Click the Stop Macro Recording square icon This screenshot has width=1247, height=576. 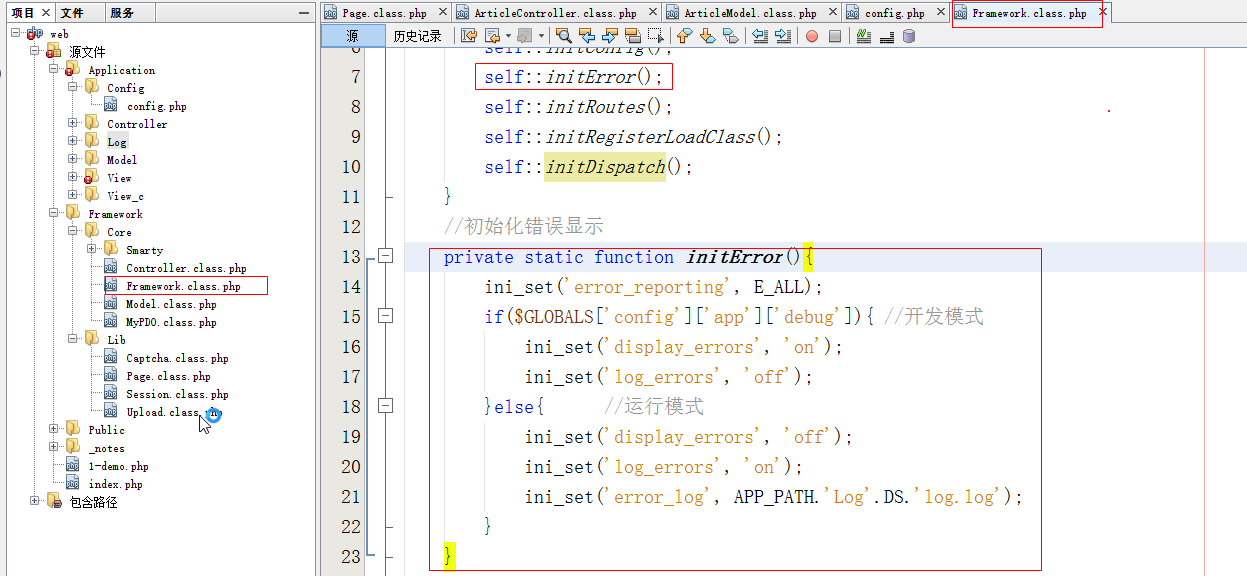pyautogui.click(x=836, y=36)
